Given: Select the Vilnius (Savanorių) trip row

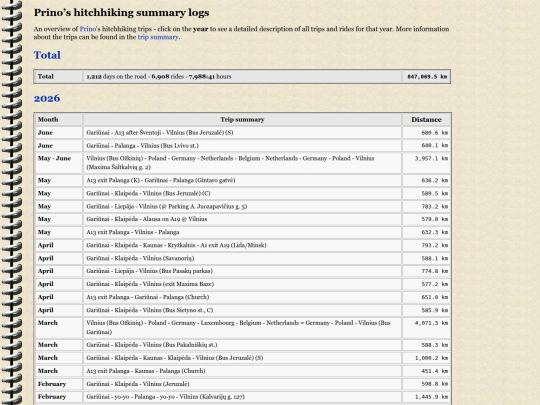Looking at the screenshot, I should pos(242,258).
